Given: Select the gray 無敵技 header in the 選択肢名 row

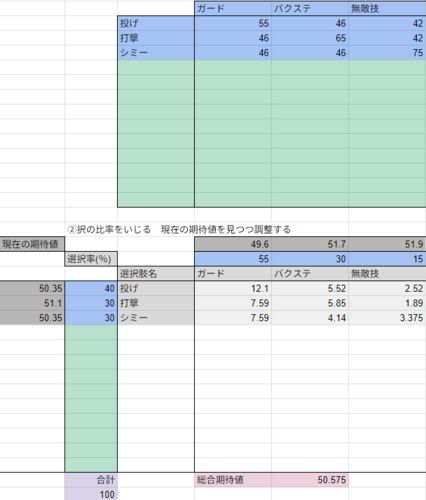Looking at the screenshot, I should tap(387, 274).
